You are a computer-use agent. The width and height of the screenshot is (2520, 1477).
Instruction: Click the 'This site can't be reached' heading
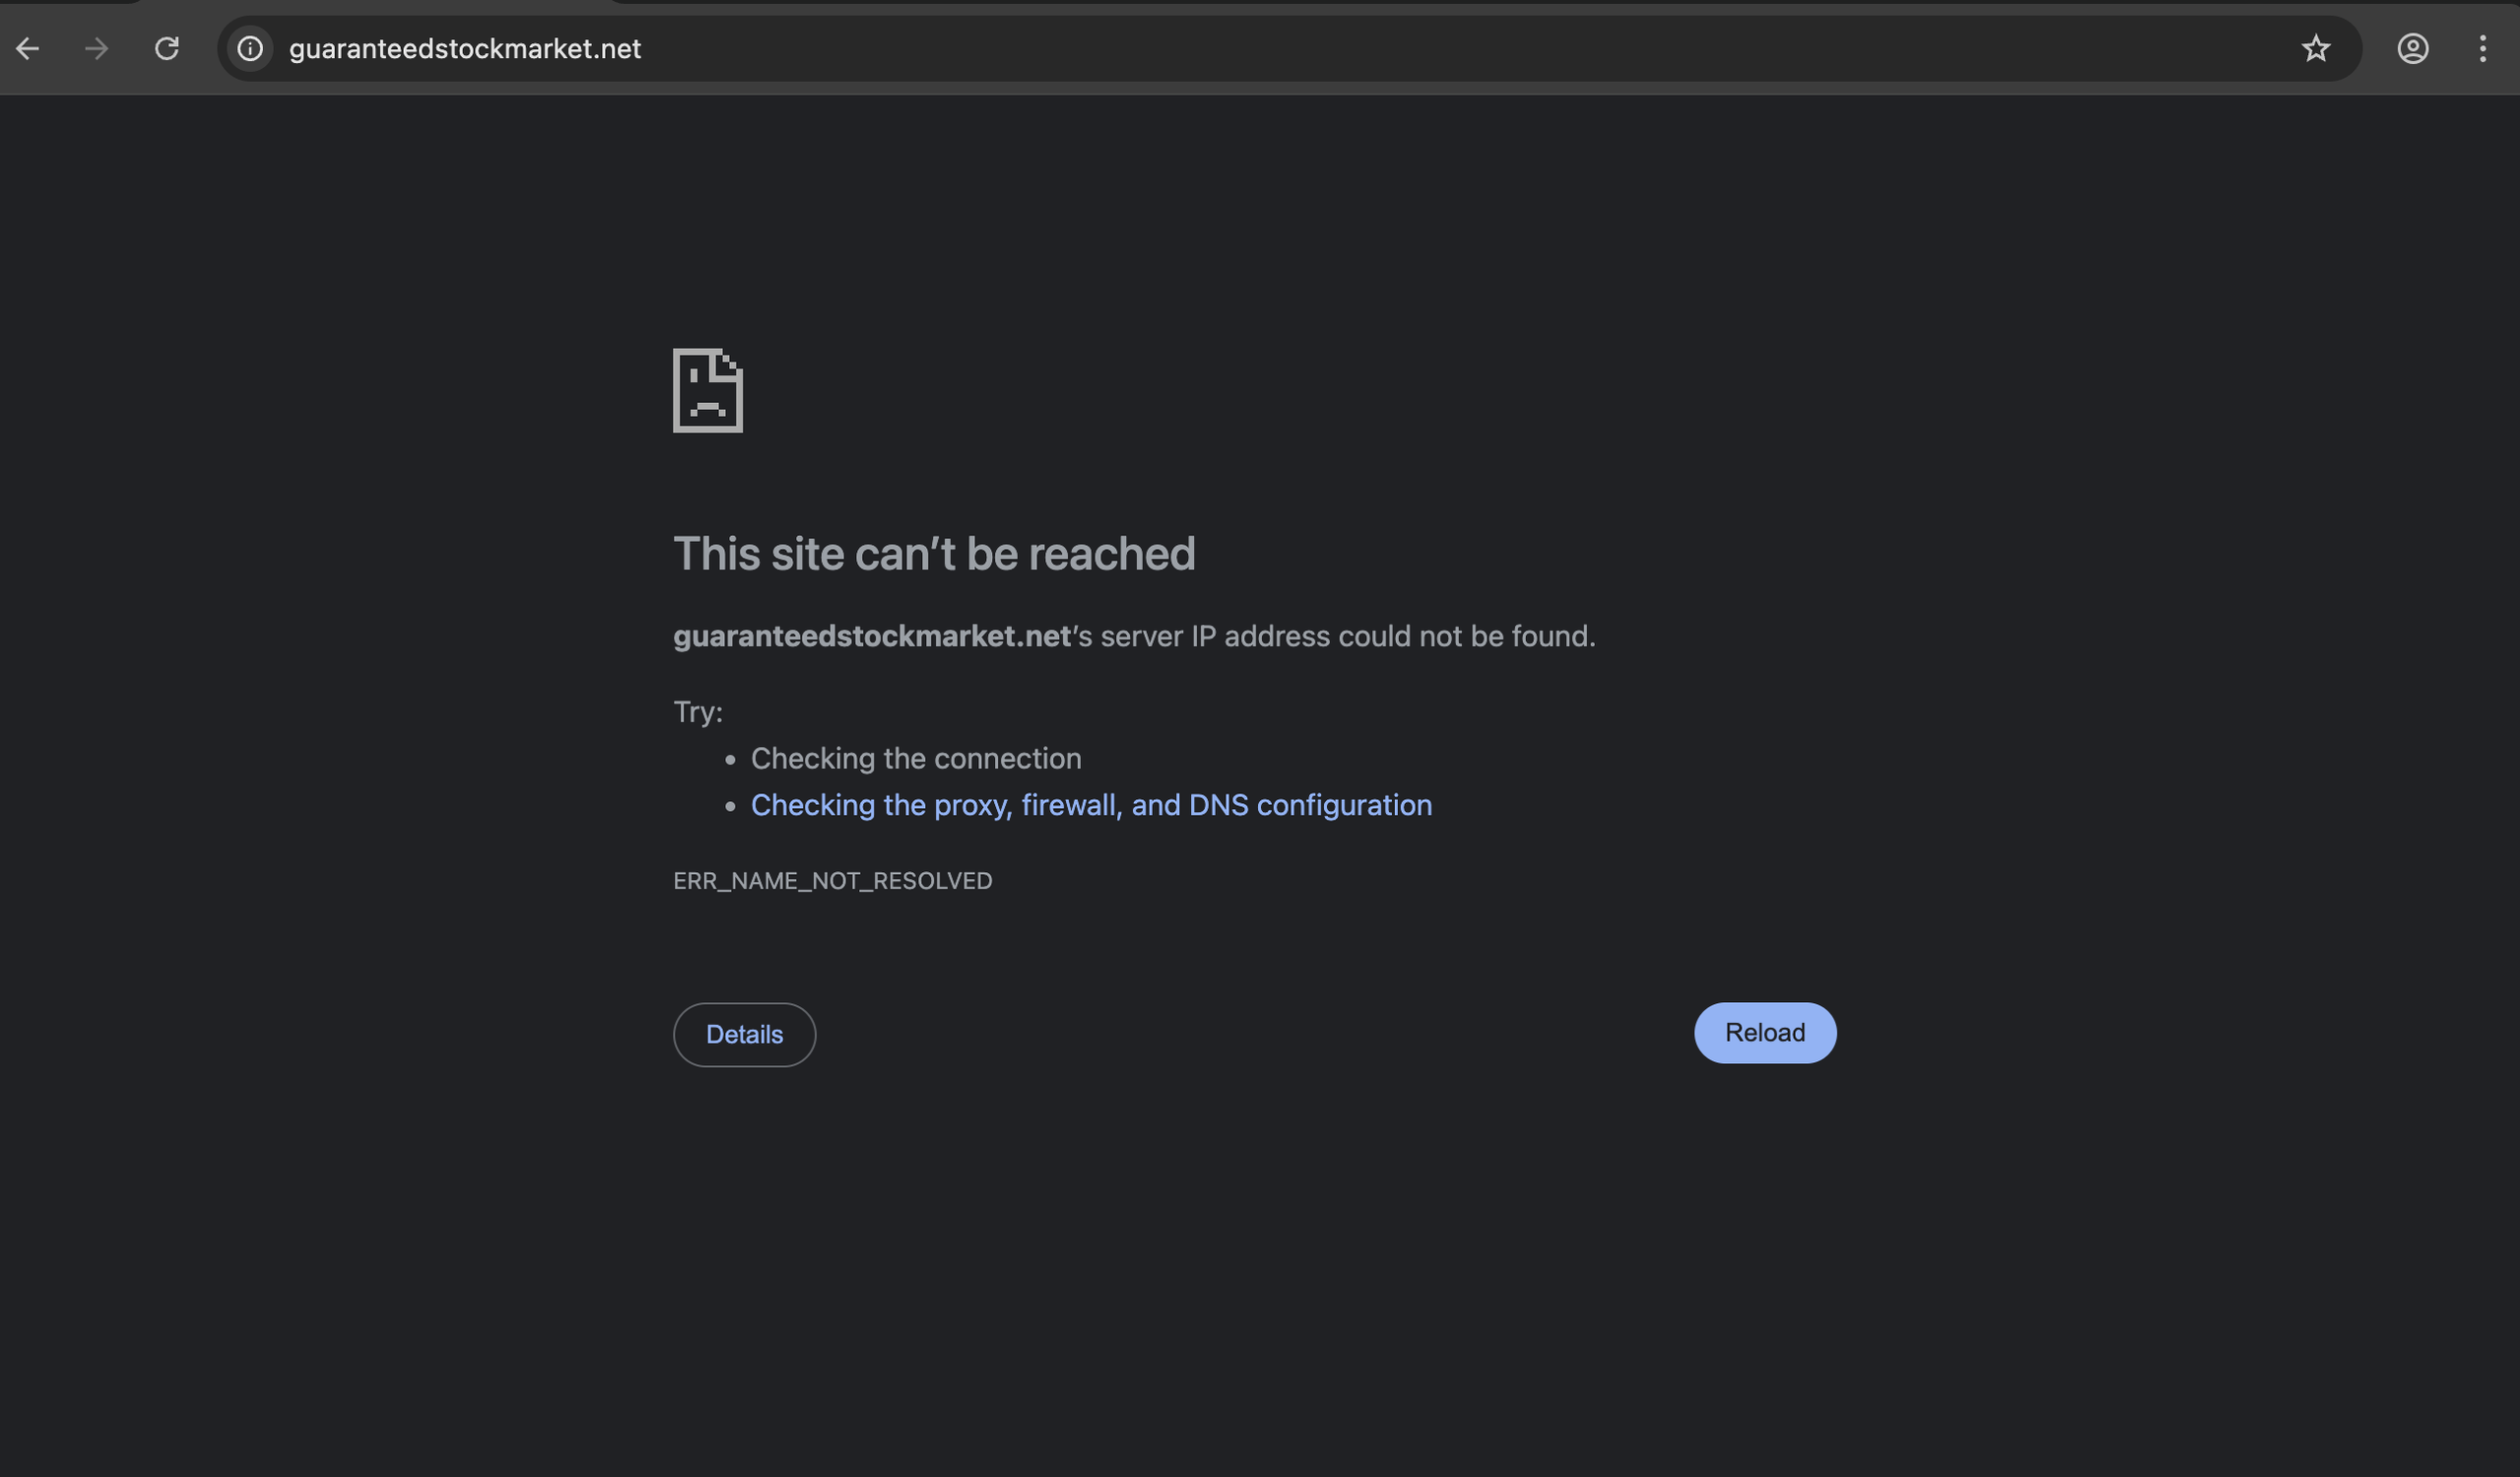[935, 553]
